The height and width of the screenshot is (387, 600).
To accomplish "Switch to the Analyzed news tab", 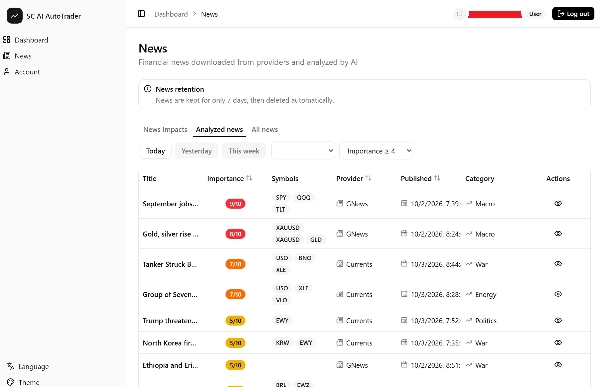I will click(x=219, y=129).
